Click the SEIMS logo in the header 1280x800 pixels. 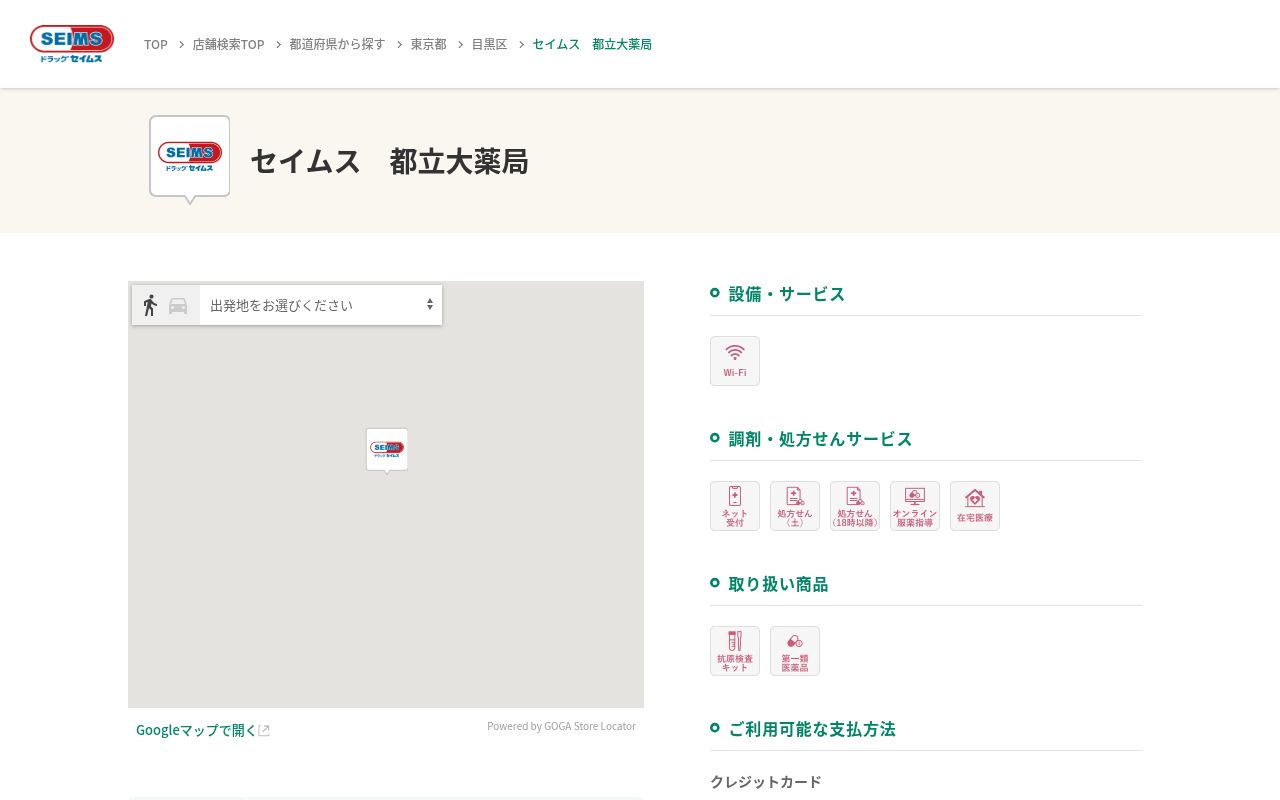point(72,44)
